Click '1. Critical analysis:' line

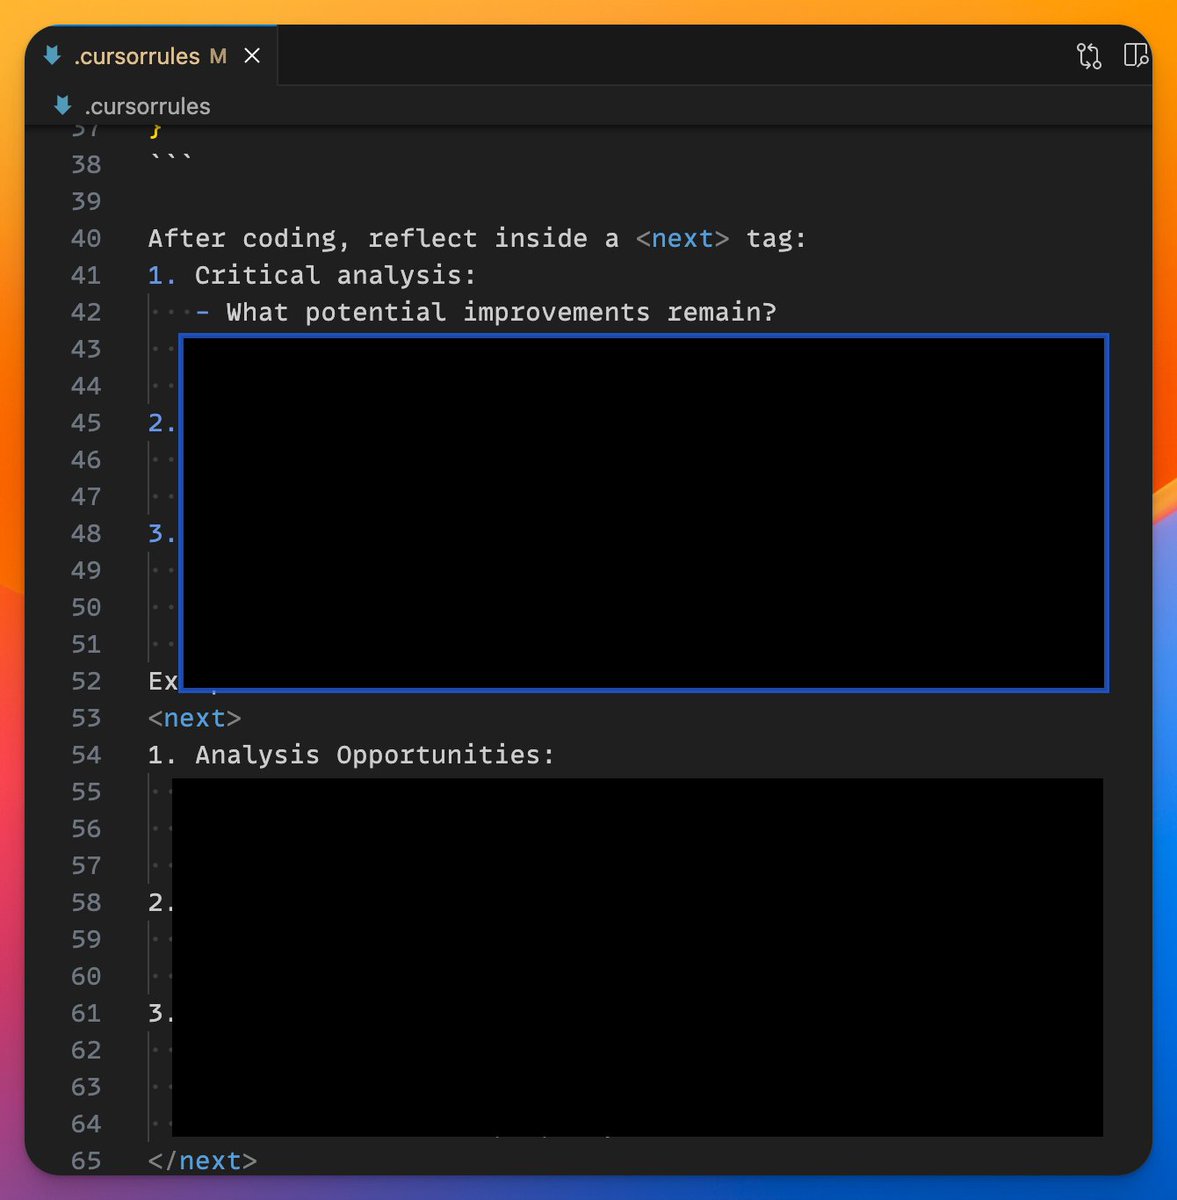tap(312, 275)
